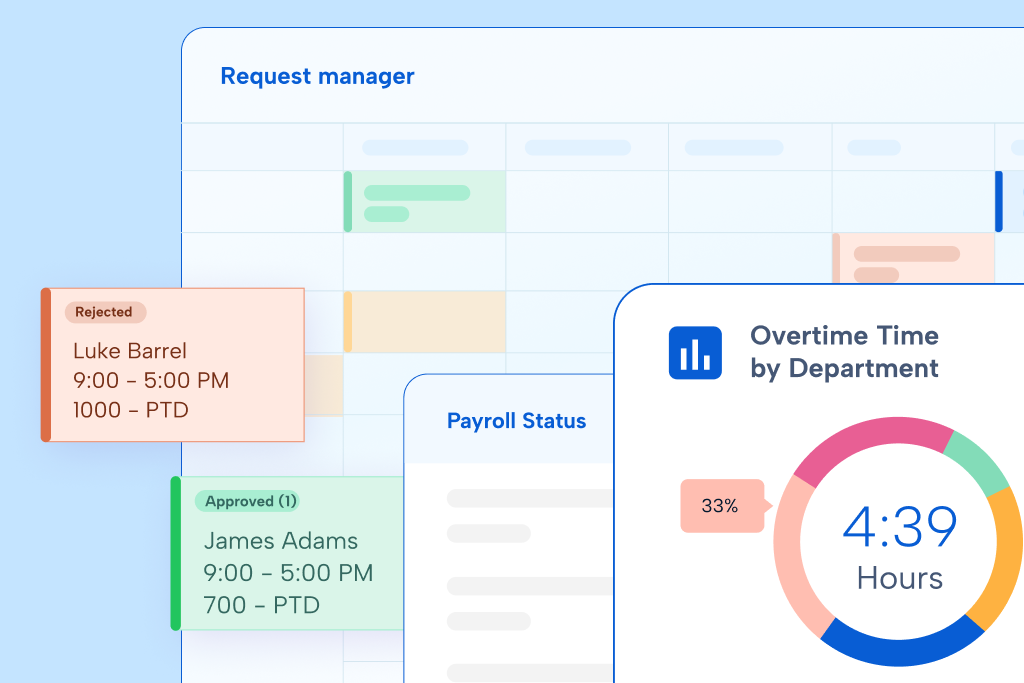Open the yellow event block in the grid
Image resolution: width=1024 pixels, height=683 pixels.
click(425, 322)
